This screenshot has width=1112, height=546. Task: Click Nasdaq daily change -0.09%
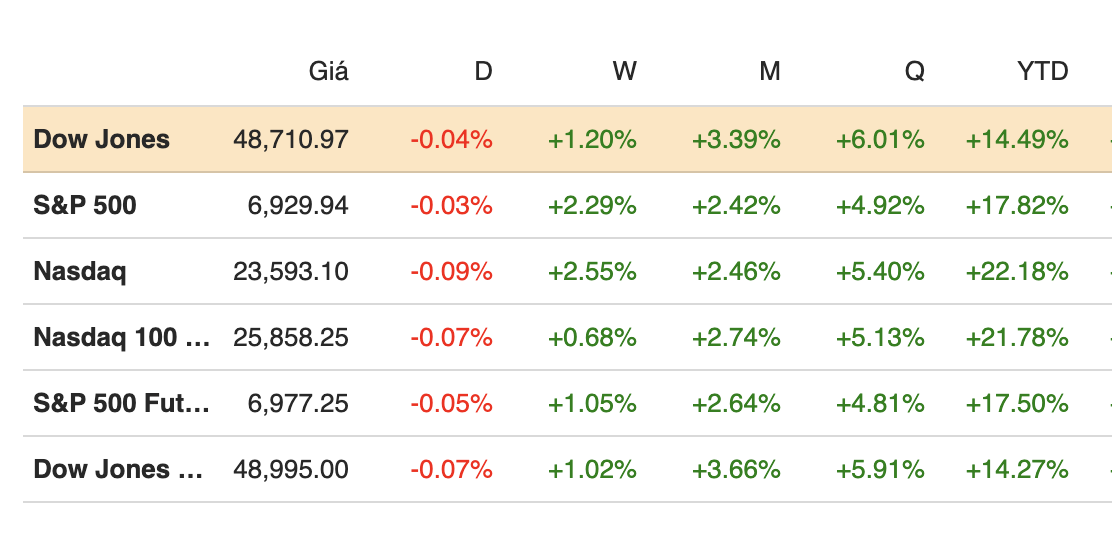[x=451, y=271]
